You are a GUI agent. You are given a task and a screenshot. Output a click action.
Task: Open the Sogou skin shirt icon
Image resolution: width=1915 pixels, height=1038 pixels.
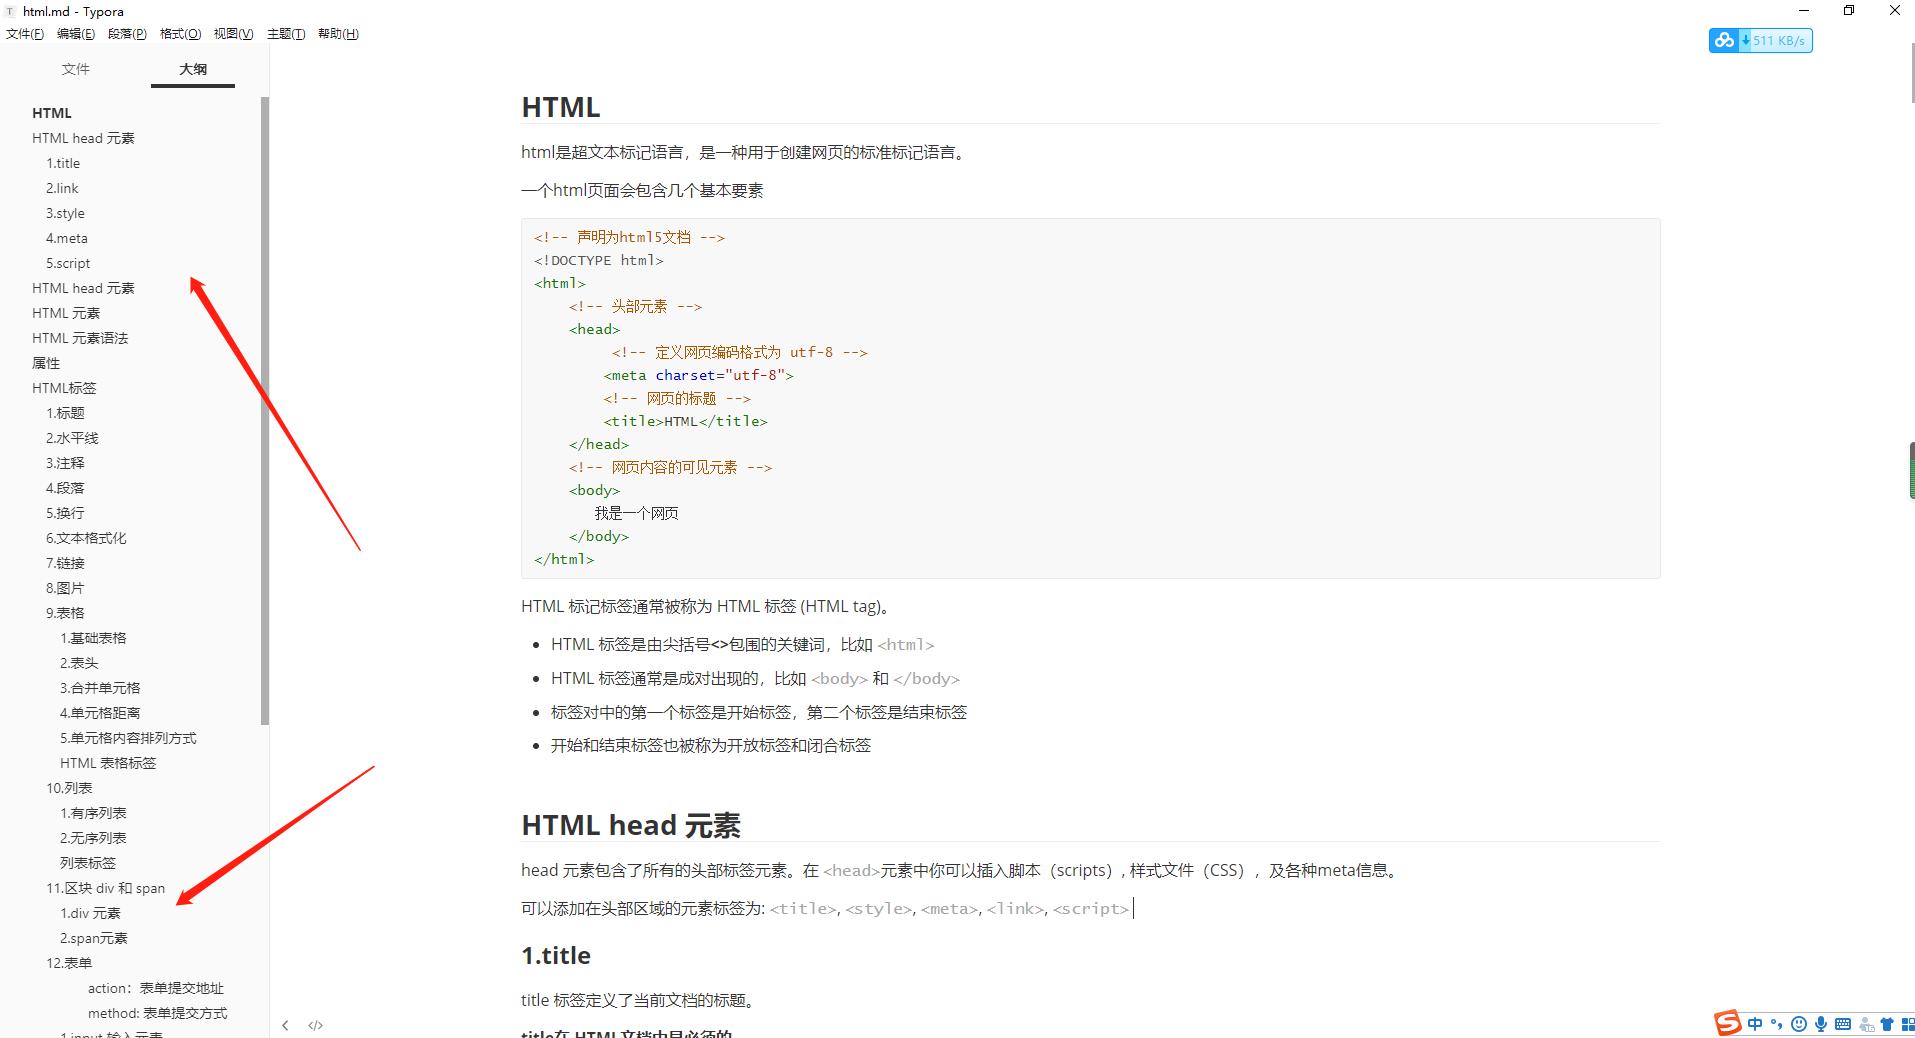1886,1024
